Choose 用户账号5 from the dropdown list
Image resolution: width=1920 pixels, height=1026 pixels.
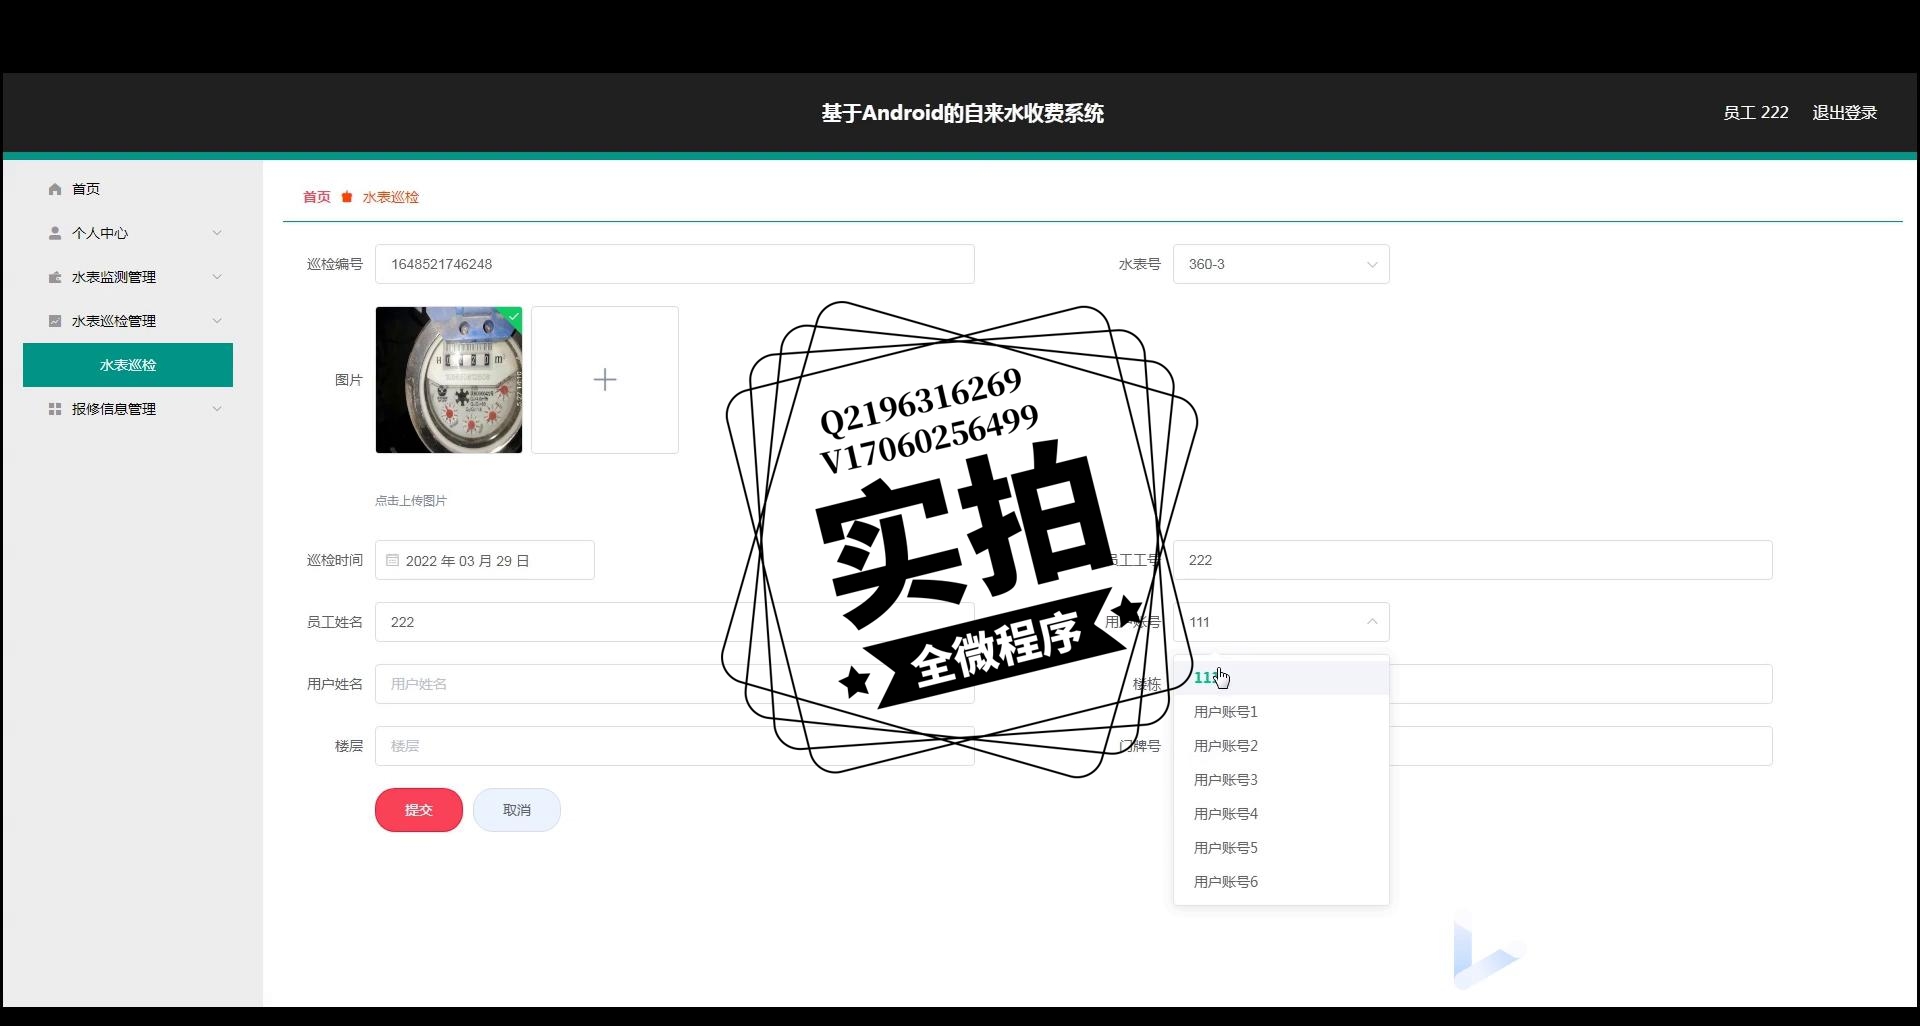click(x=1281, y=848)
